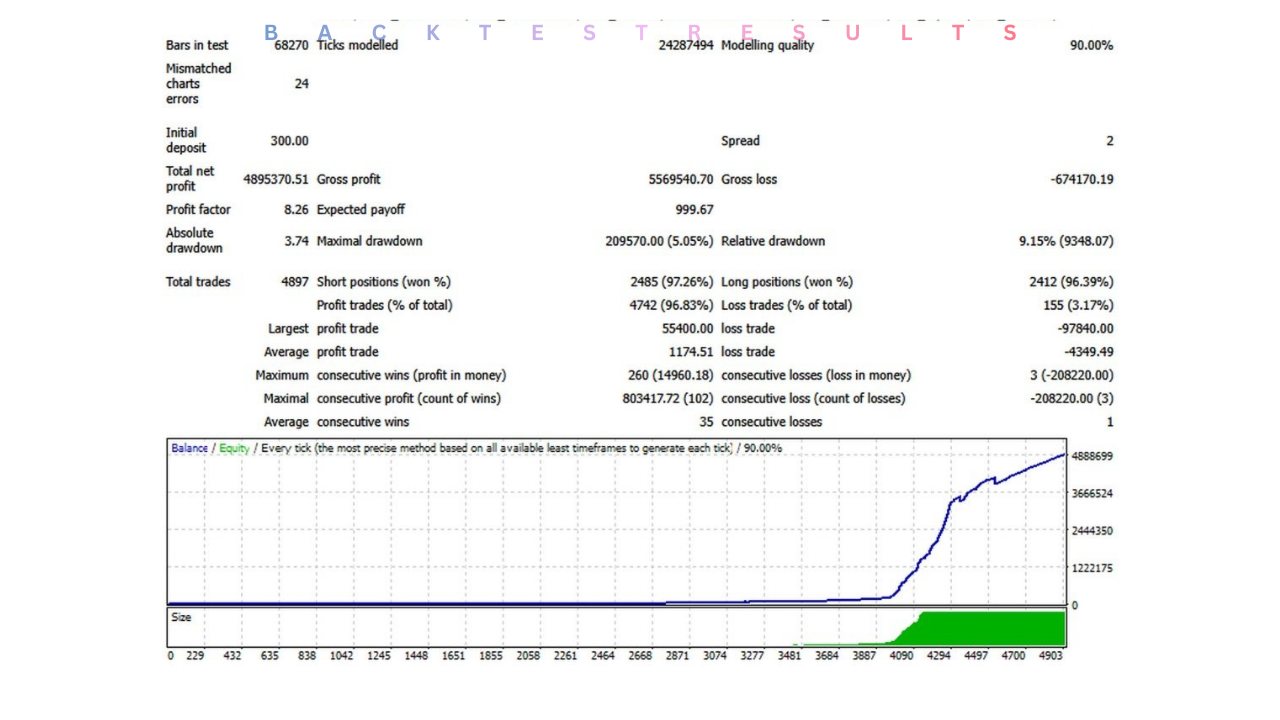
Task: Select the Gross loss value -674170.19
Action: 1081,180
